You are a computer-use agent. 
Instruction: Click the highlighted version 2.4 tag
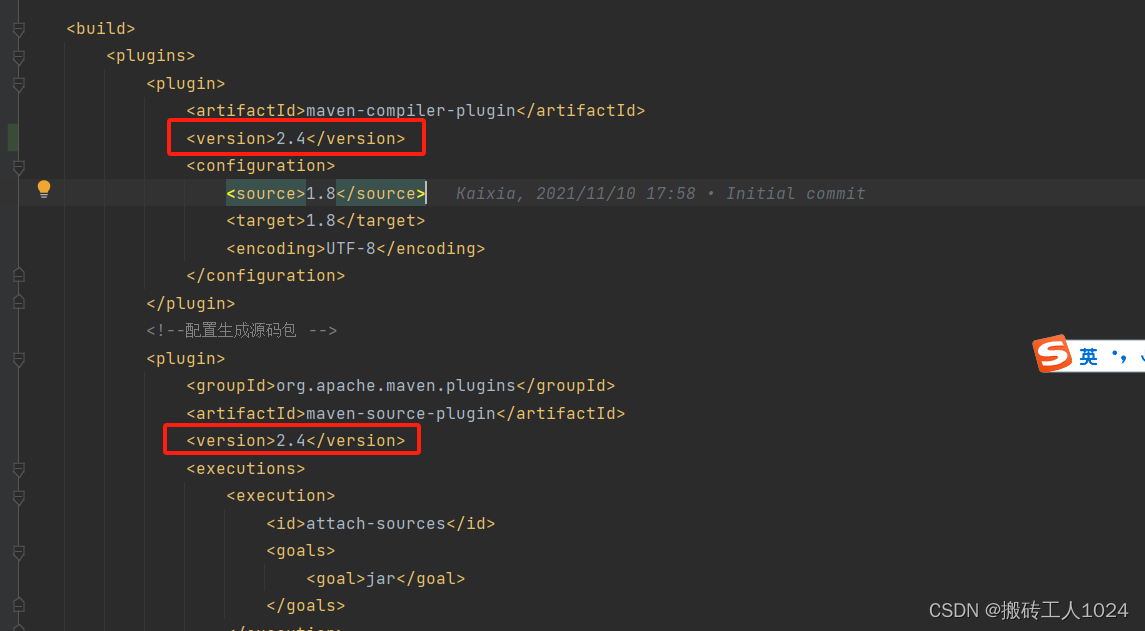[x=296, y=138]
